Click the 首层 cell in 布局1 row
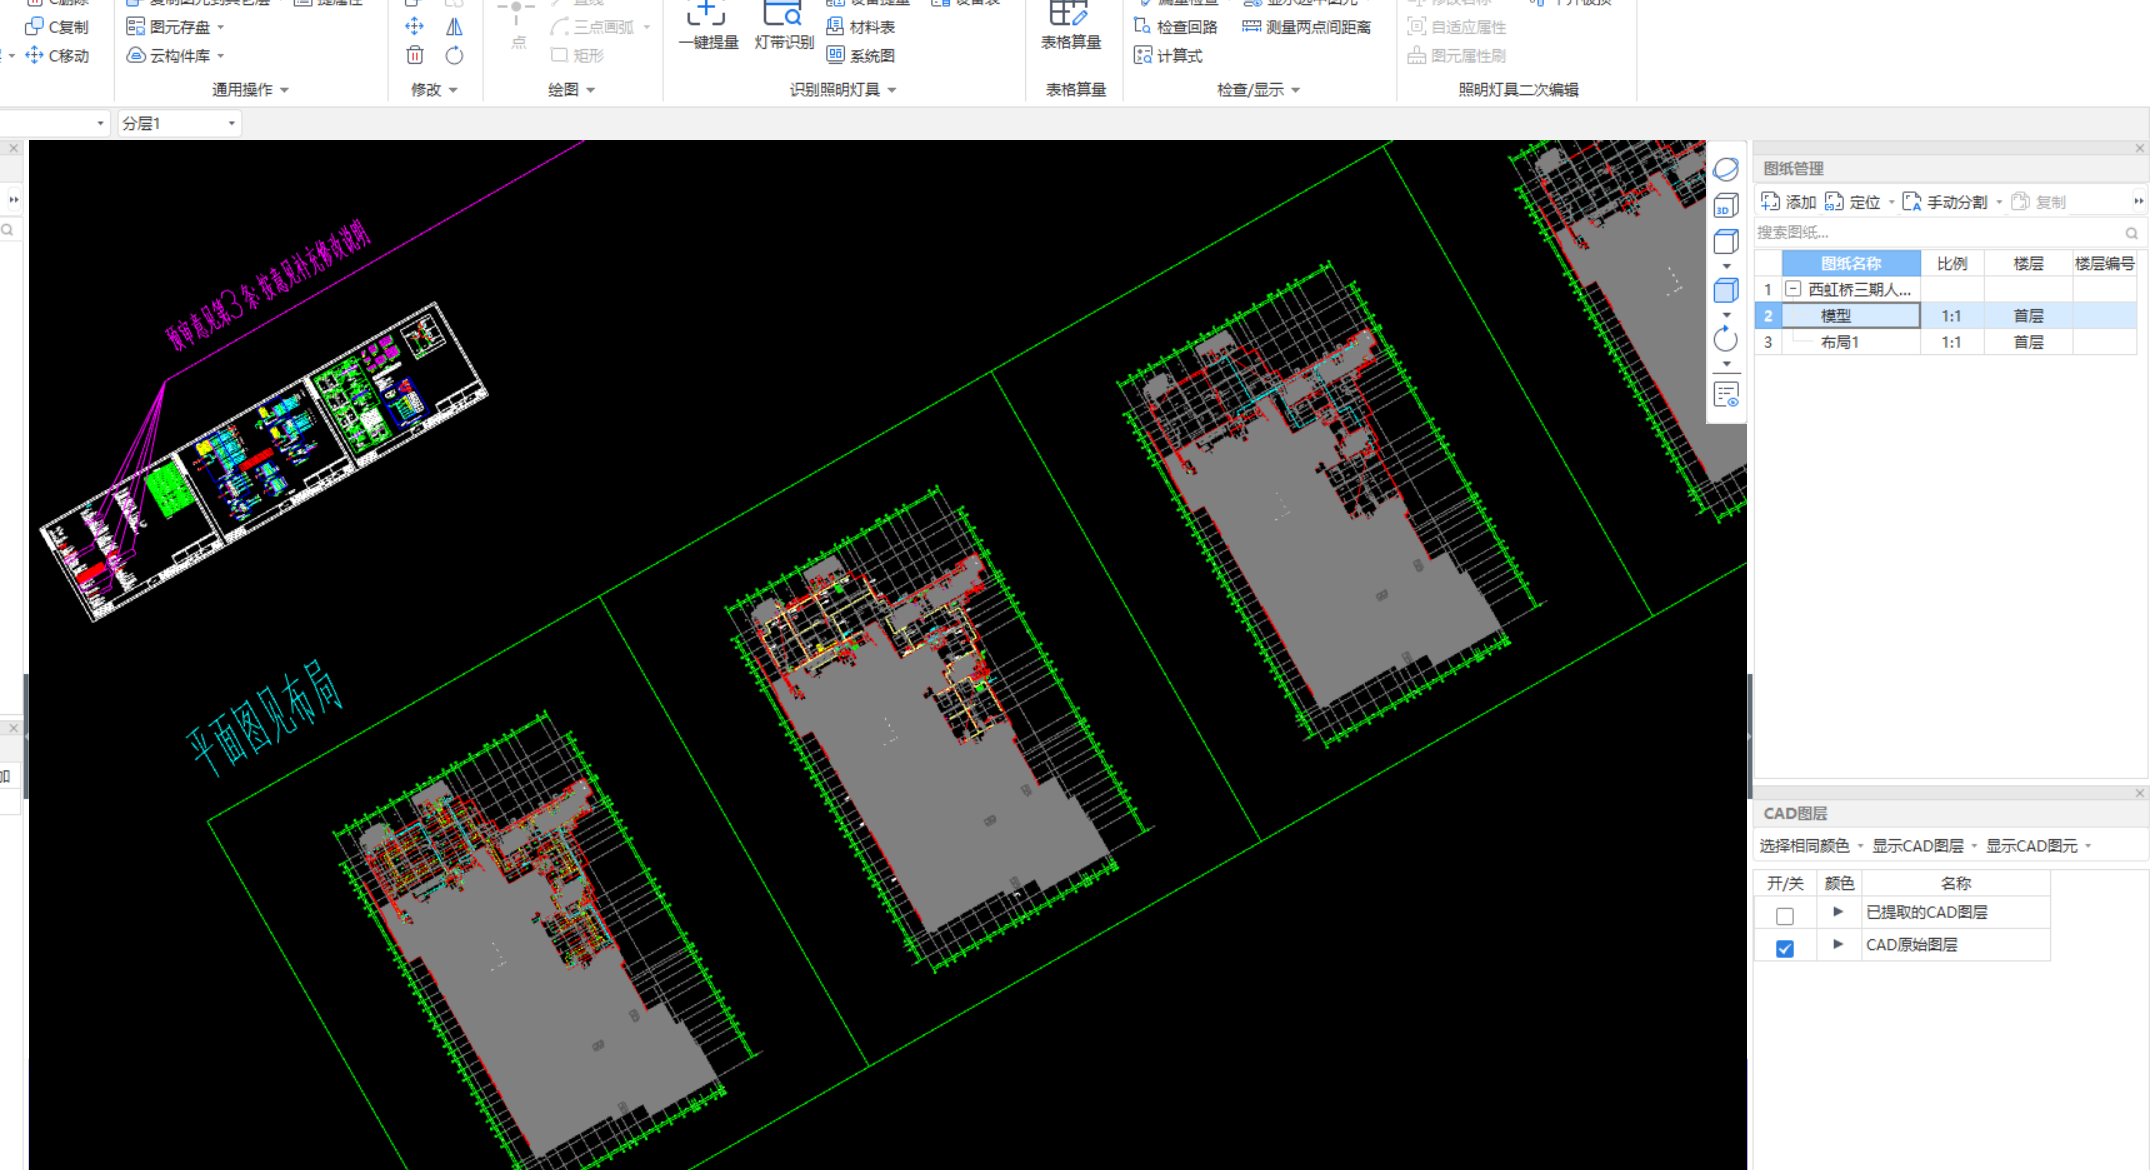 click(x=2029, y=342)
